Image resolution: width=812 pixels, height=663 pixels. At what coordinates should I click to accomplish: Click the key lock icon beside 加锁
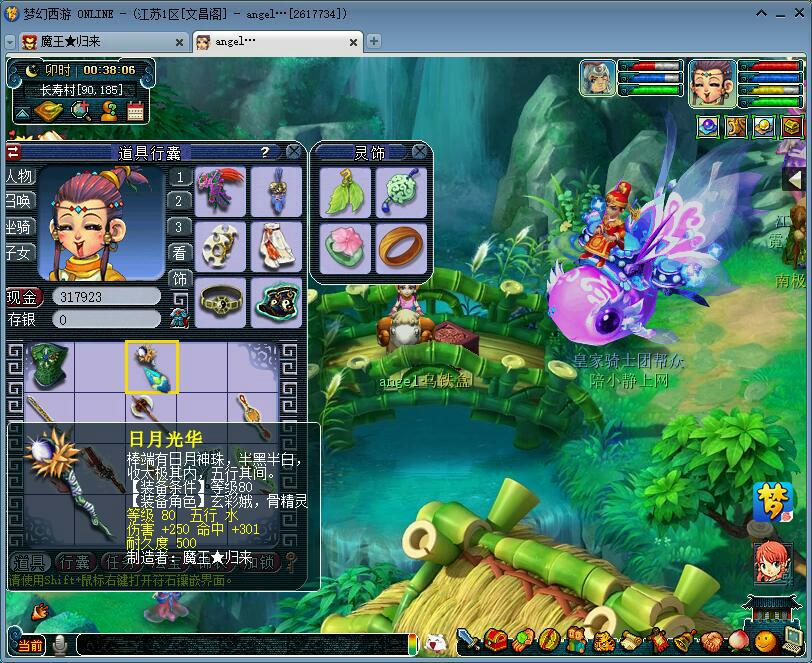292,563
